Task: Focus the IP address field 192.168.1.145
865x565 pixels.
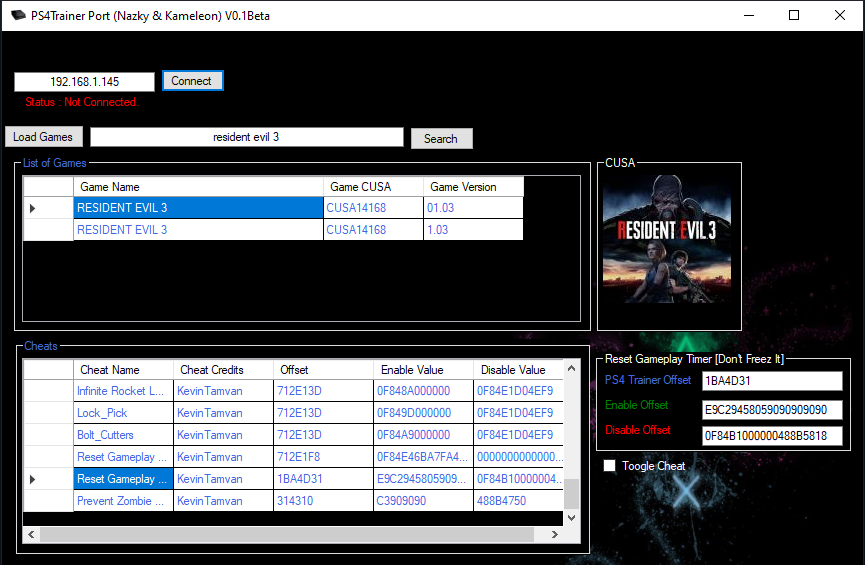Action: click(84, 82)
